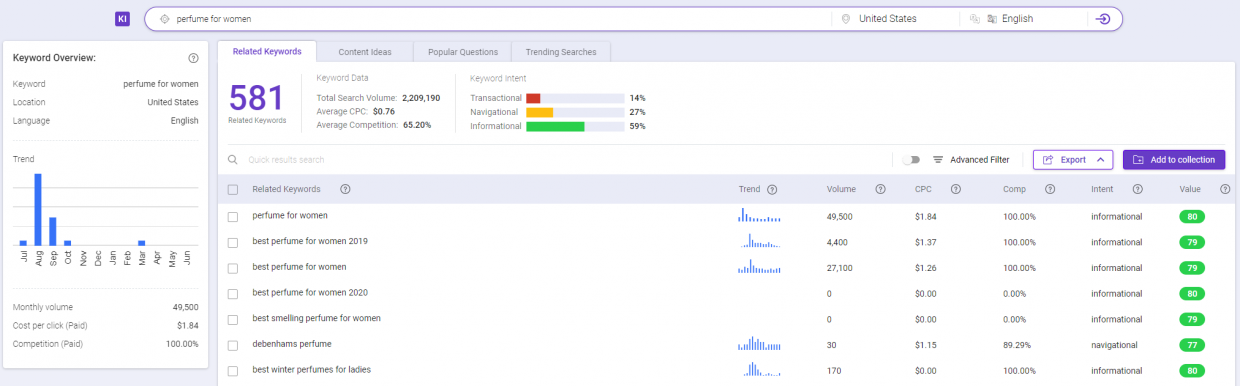
Task: Click the Total Search Volume 2,209,190 value
Action: click(x=421, y=98)
